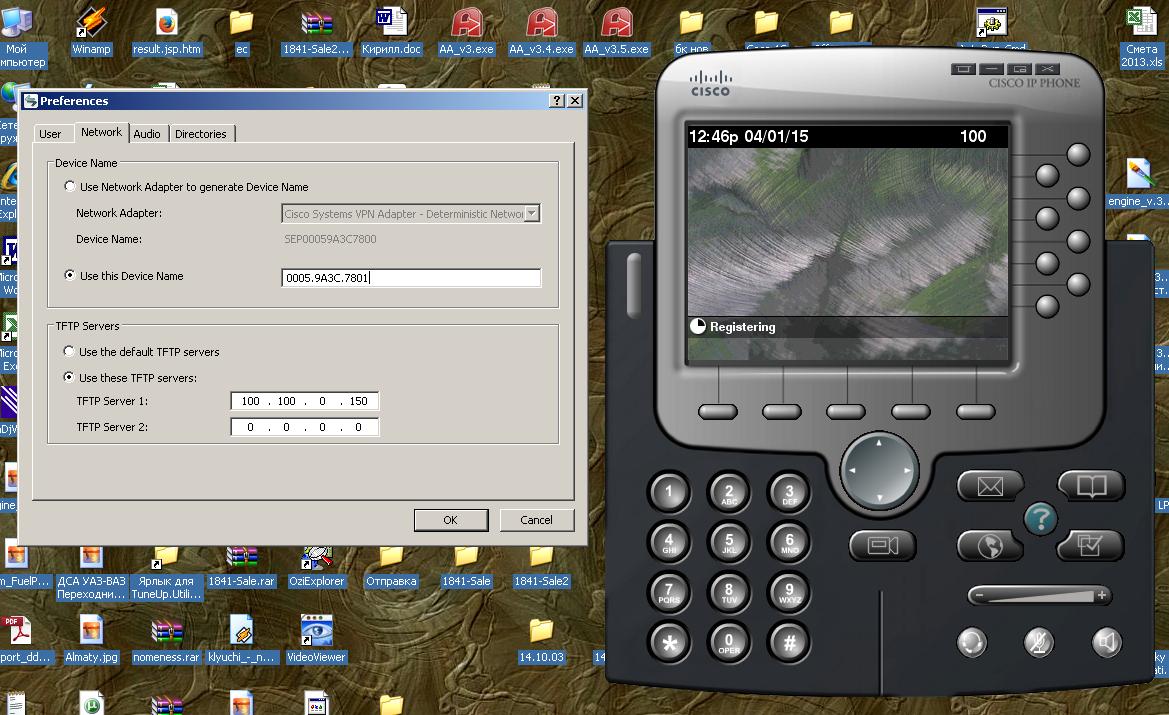1169x715 pixels.
Task: Toggle the Headset button on phone
Action: click(971, 642)
